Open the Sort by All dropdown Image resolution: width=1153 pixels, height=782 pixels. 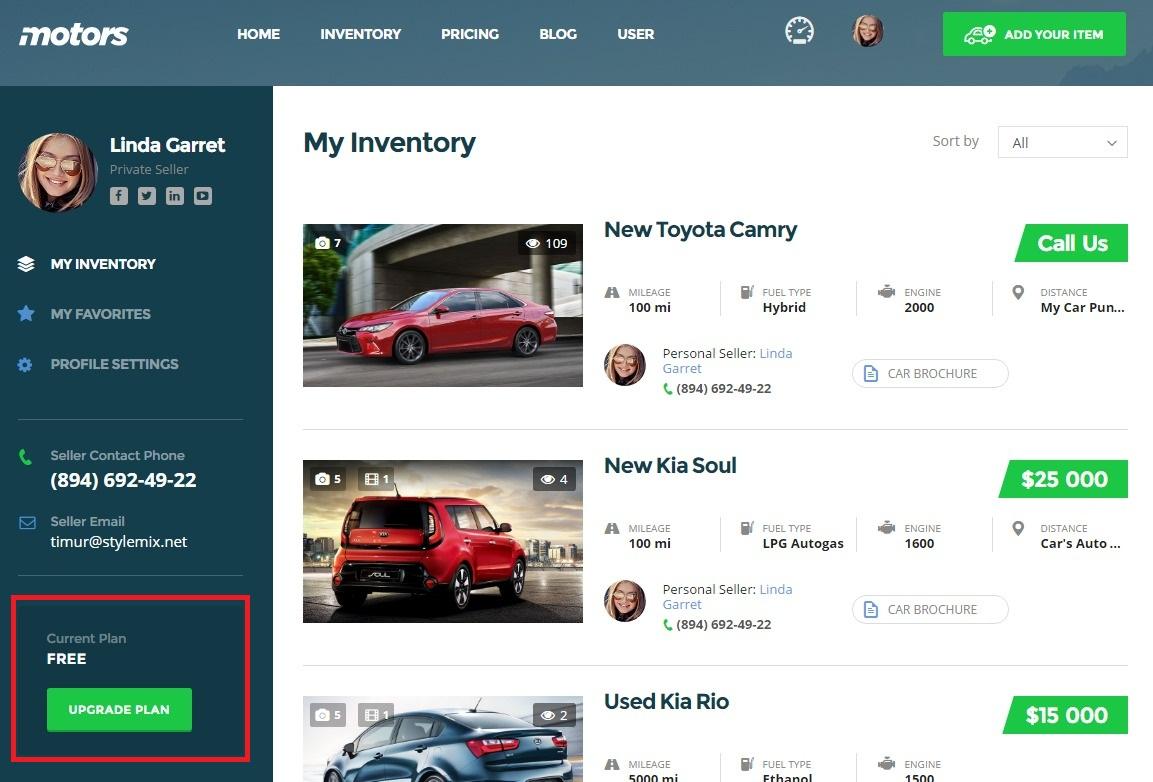coord(1063,142)
